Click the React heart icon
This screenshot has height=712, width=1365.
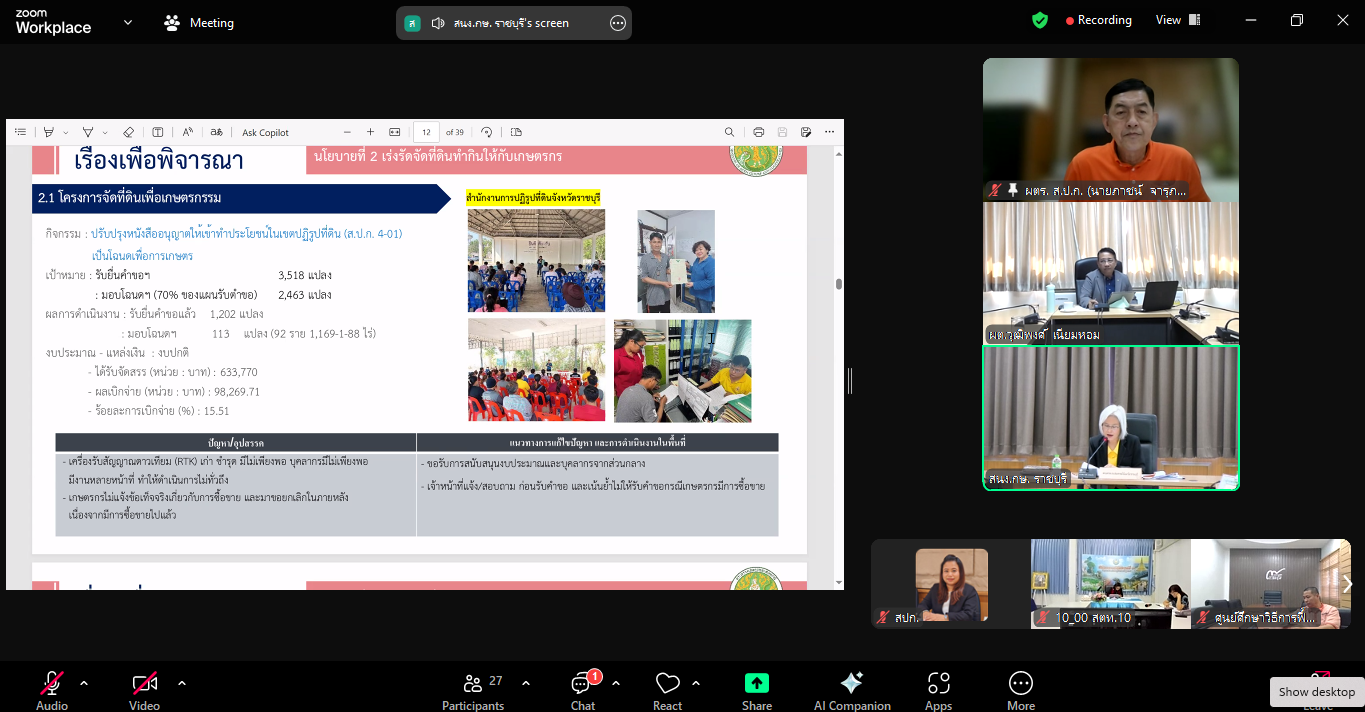click(x=667, y=690)
